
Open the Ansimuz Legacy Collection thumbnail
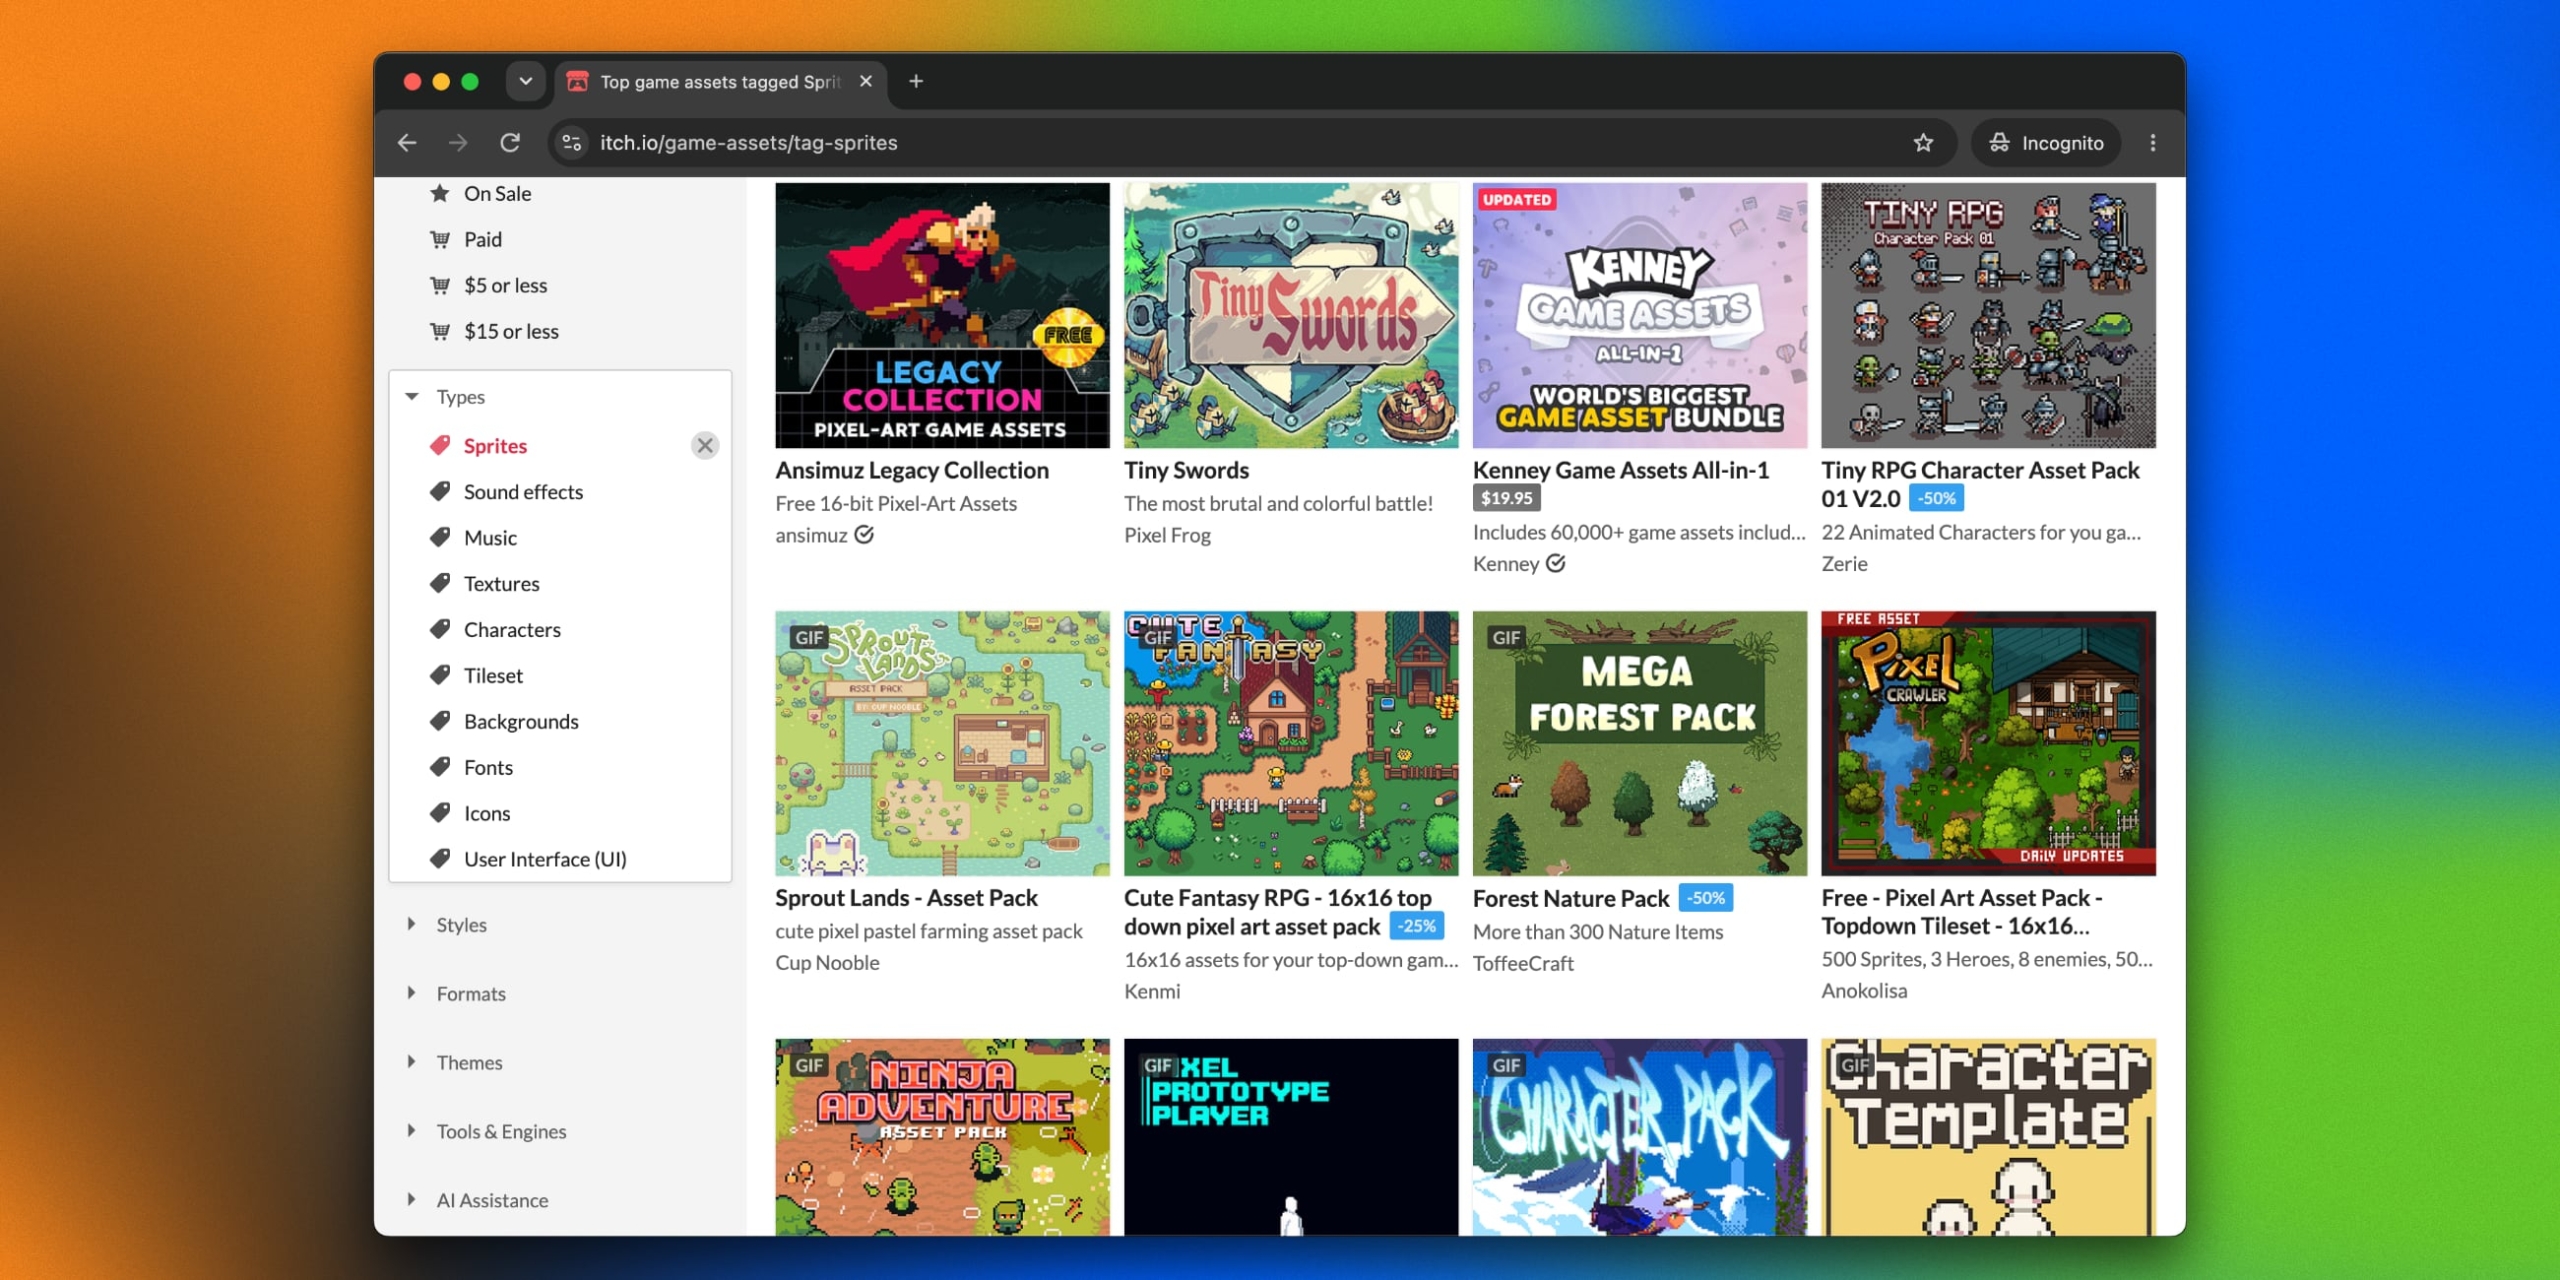click(942, 315)
